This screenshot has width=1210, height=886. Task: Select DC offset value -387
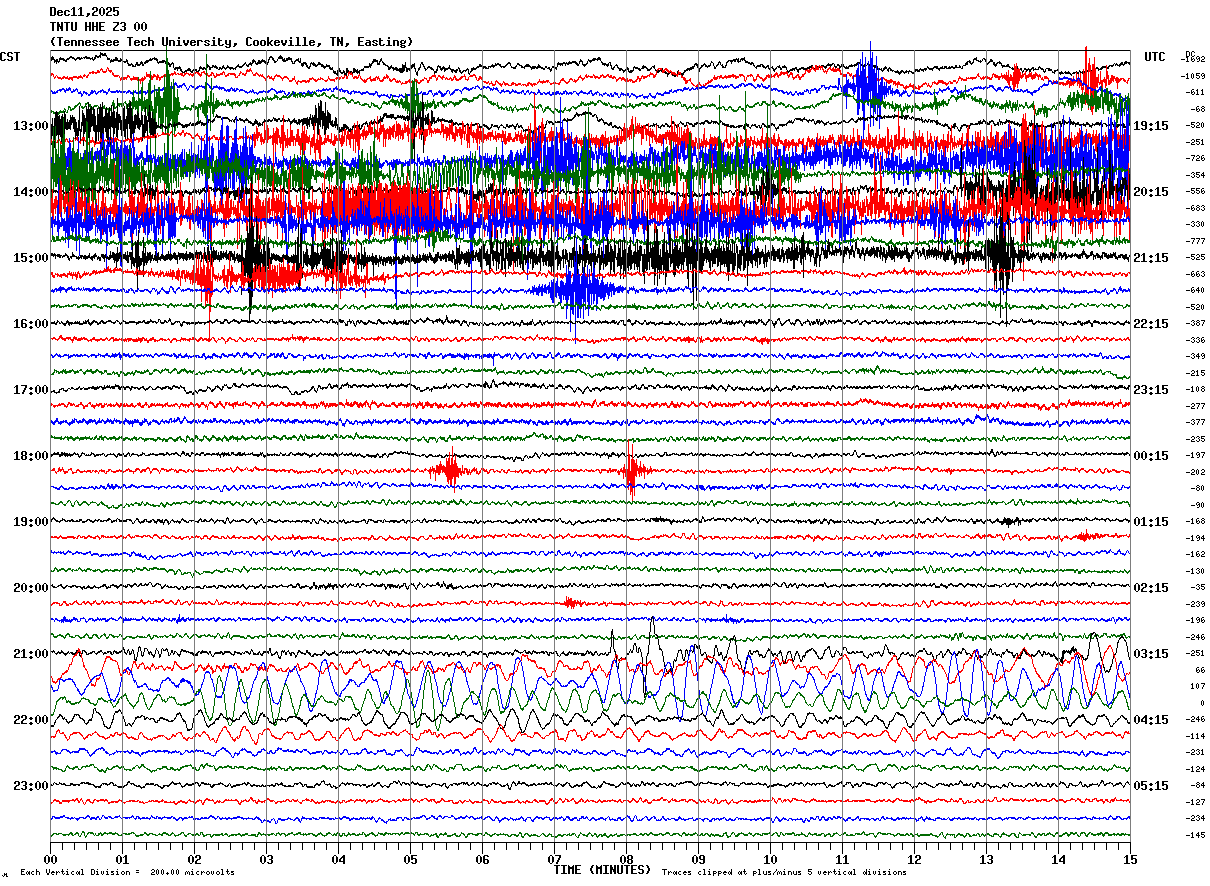coord(1195,323)
